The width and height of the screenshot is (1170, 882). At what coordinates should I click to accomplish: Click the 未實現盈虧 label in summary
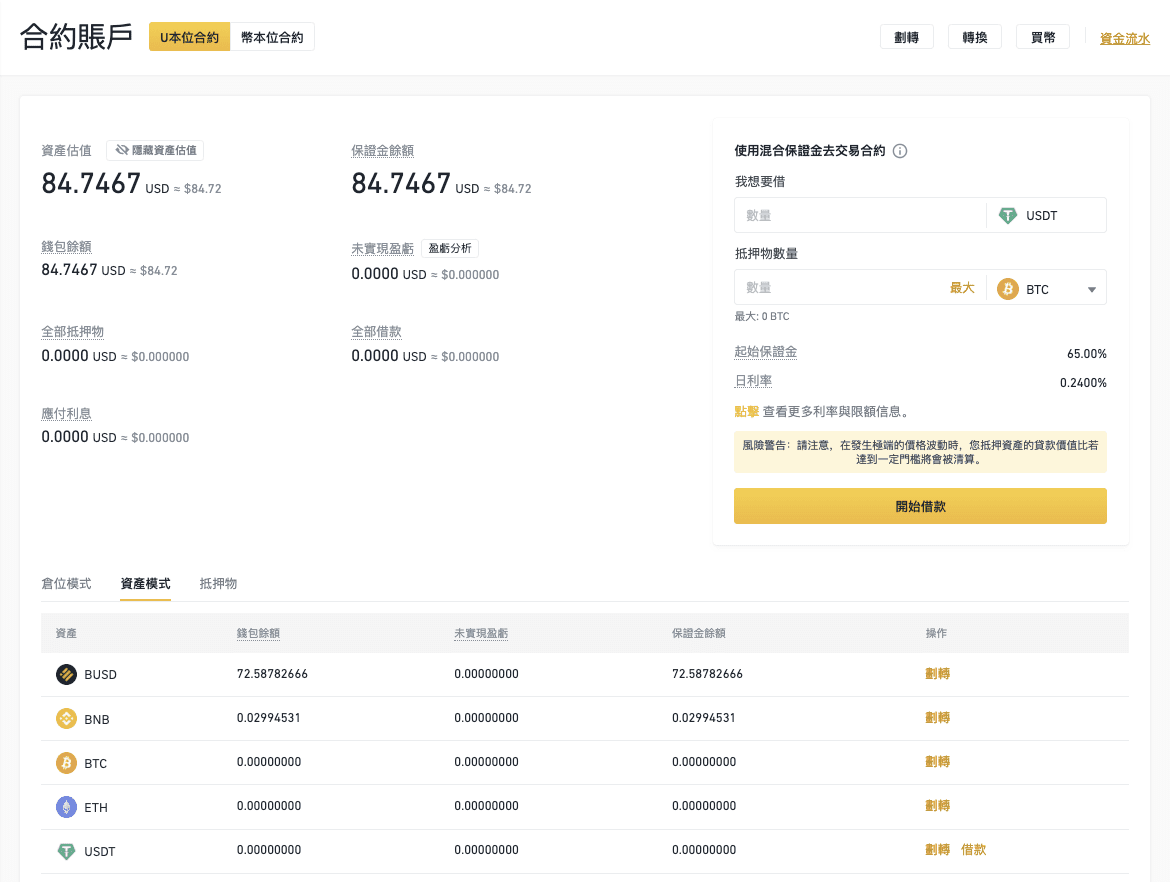click(x=383, y=249)
